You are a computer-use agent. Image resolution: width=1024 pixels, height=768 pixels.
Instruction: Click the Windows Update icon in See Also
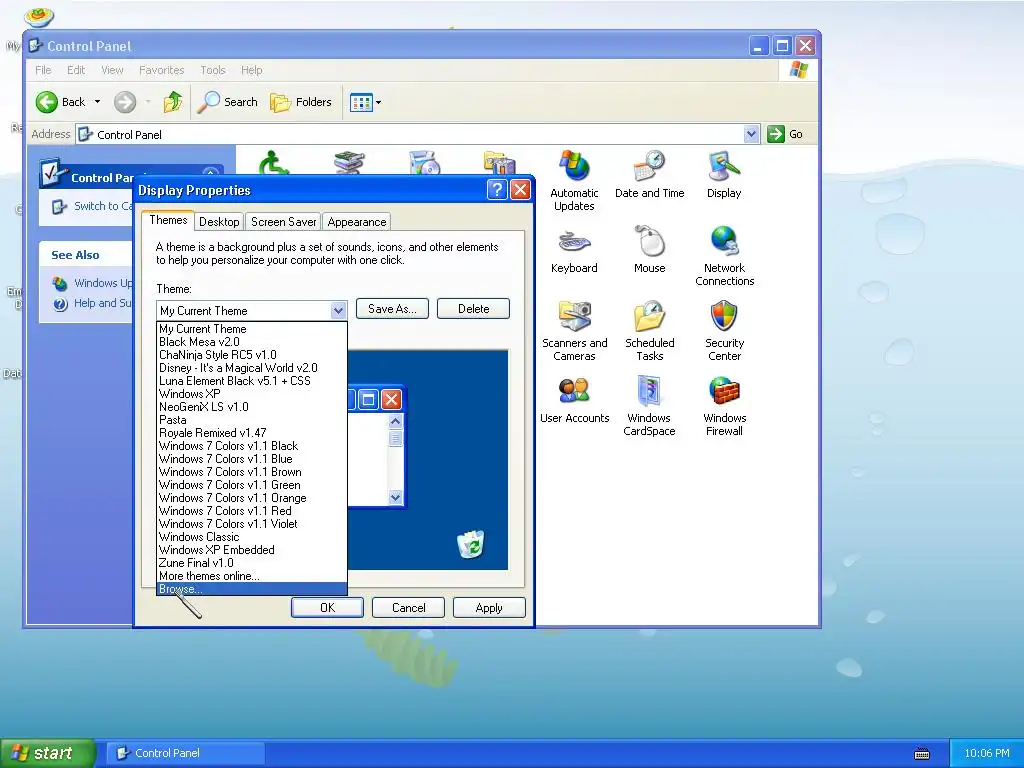point(60,283)
